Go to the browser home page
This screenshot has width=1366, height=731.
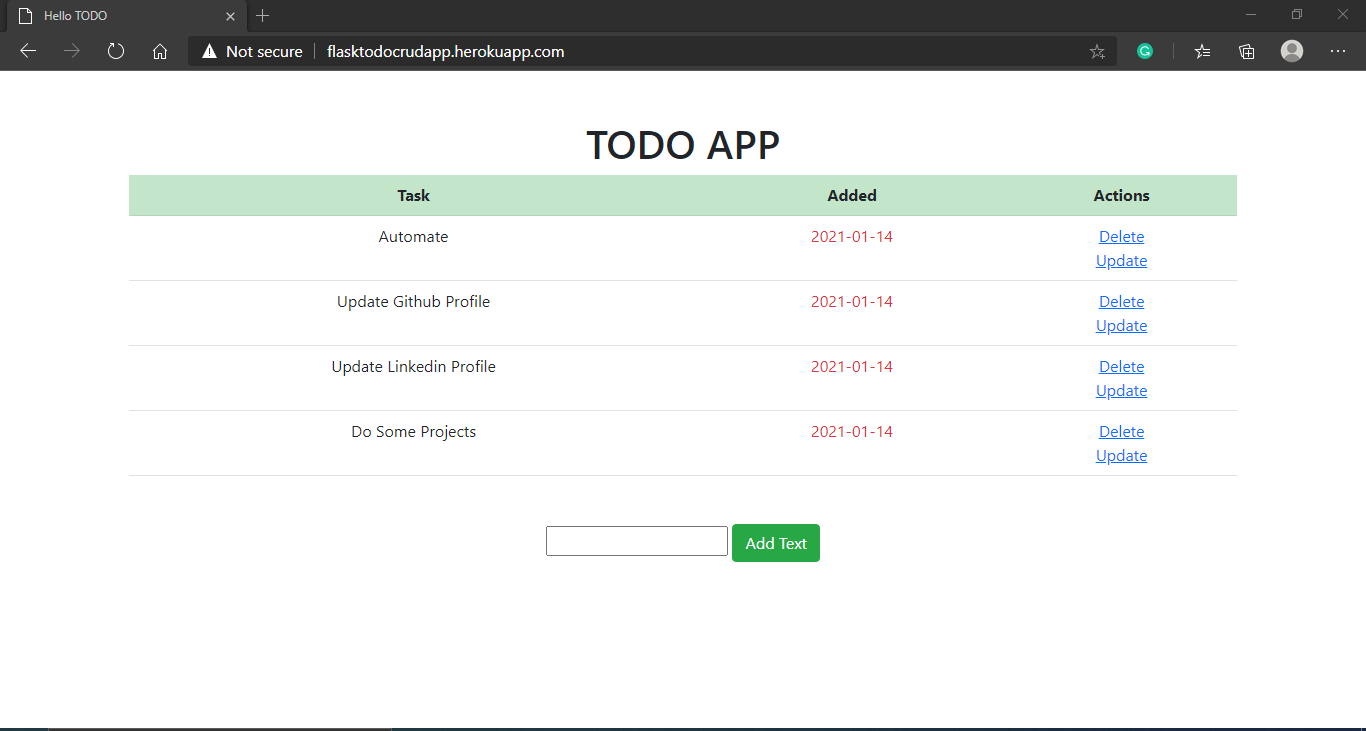160,51
